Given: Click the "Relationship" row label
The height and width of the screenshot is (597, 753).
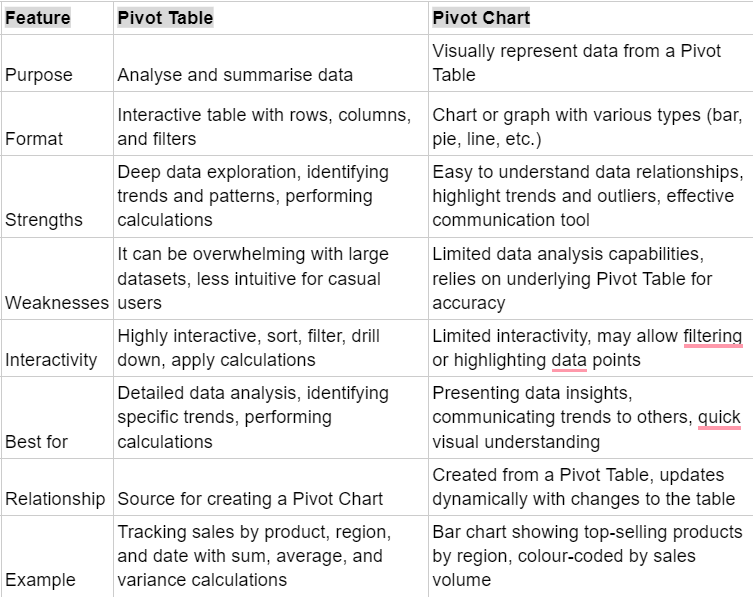Looking at the screenshot, I should pyautogui.click(x=55, y=498).
